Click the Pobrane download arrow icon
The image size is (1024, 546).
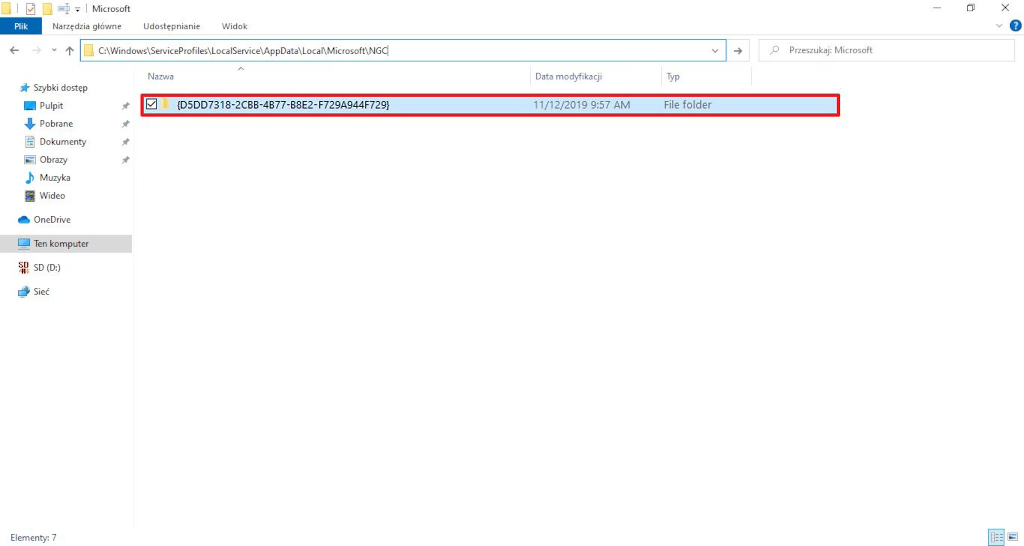point(29,123)
